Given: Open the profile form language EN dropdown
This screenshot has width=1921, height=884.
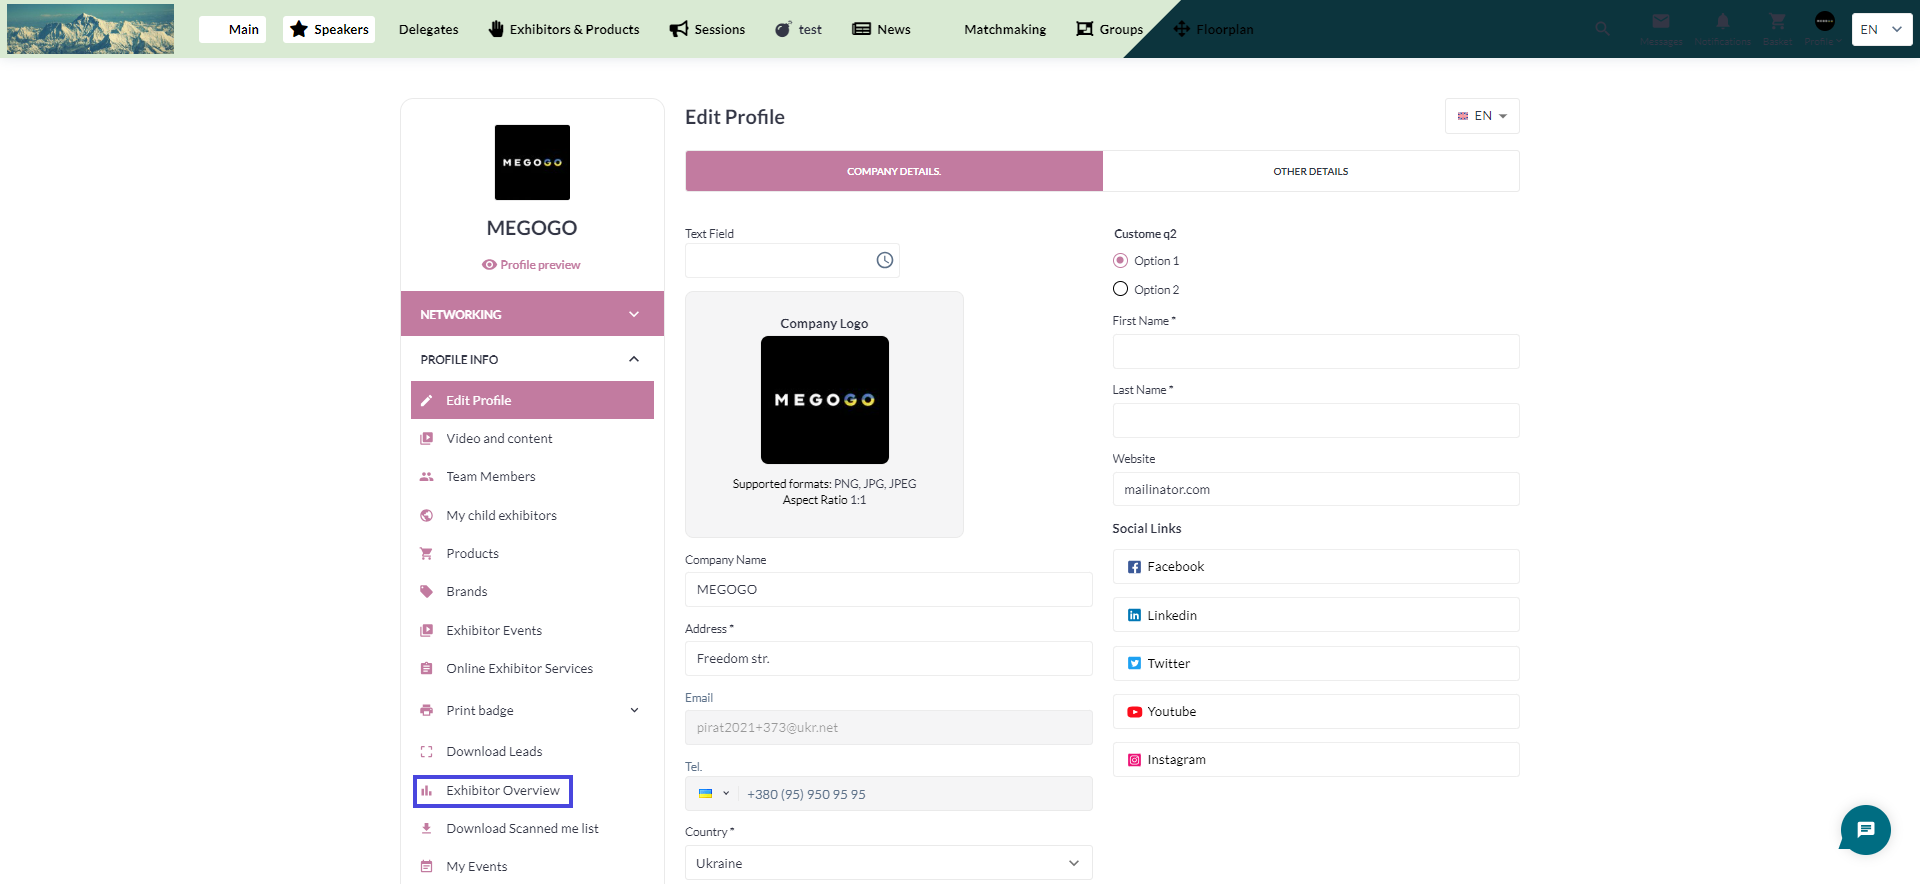Looking at the screenshot, I should pos(1482,116).
